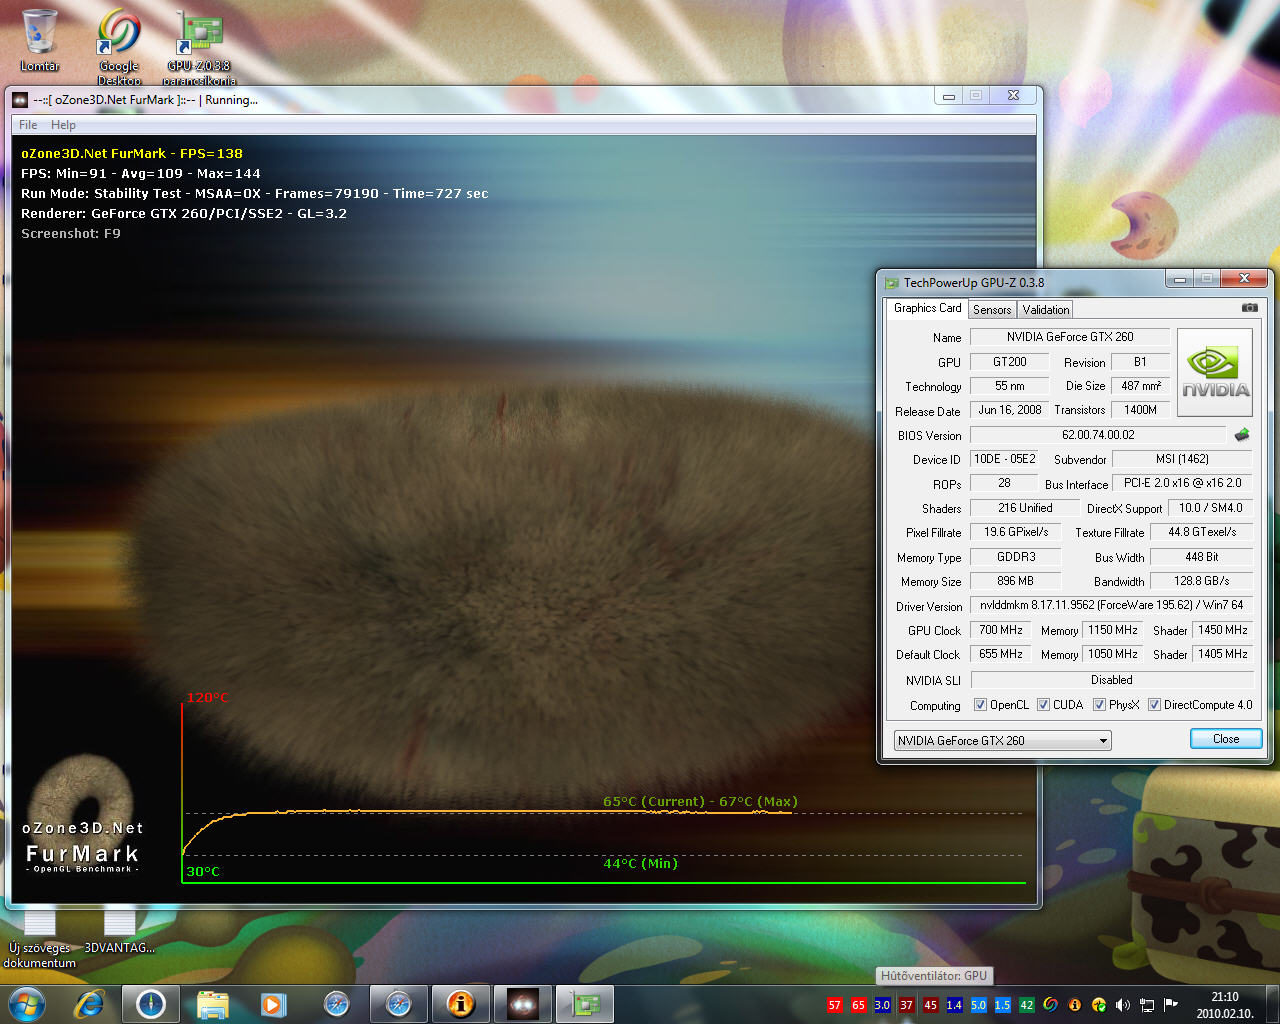Switch to the GPU-Z taskbar button
Screen dimensions: 1280x1024
(x=585, y=1004)
